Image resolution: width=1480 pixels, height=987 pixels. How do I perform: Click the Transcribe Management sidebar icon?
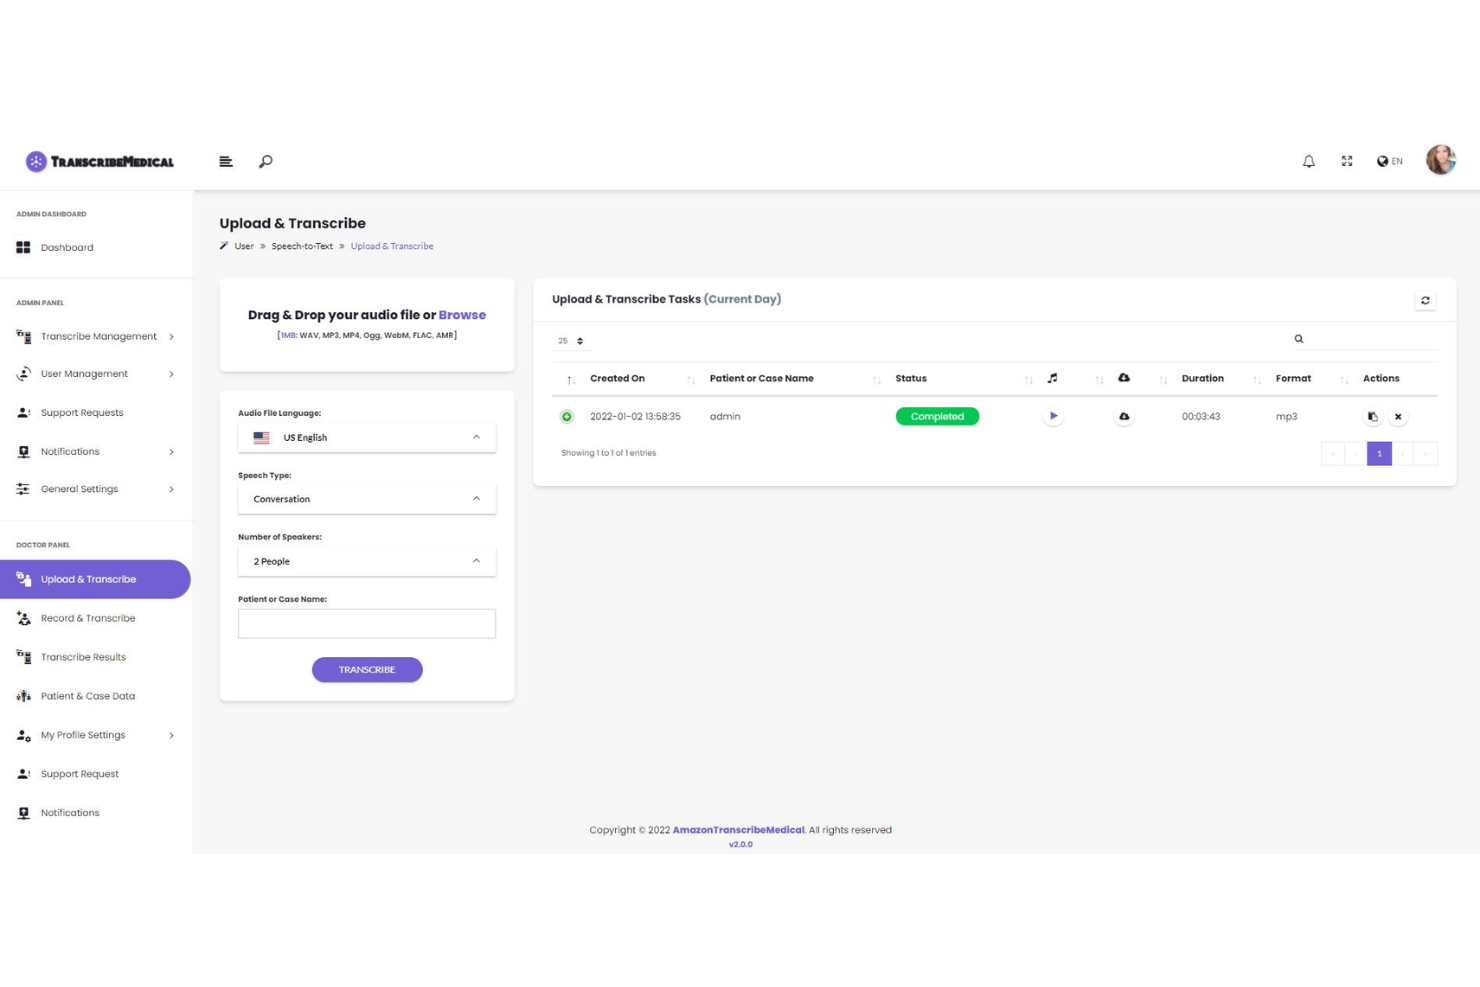23,336
